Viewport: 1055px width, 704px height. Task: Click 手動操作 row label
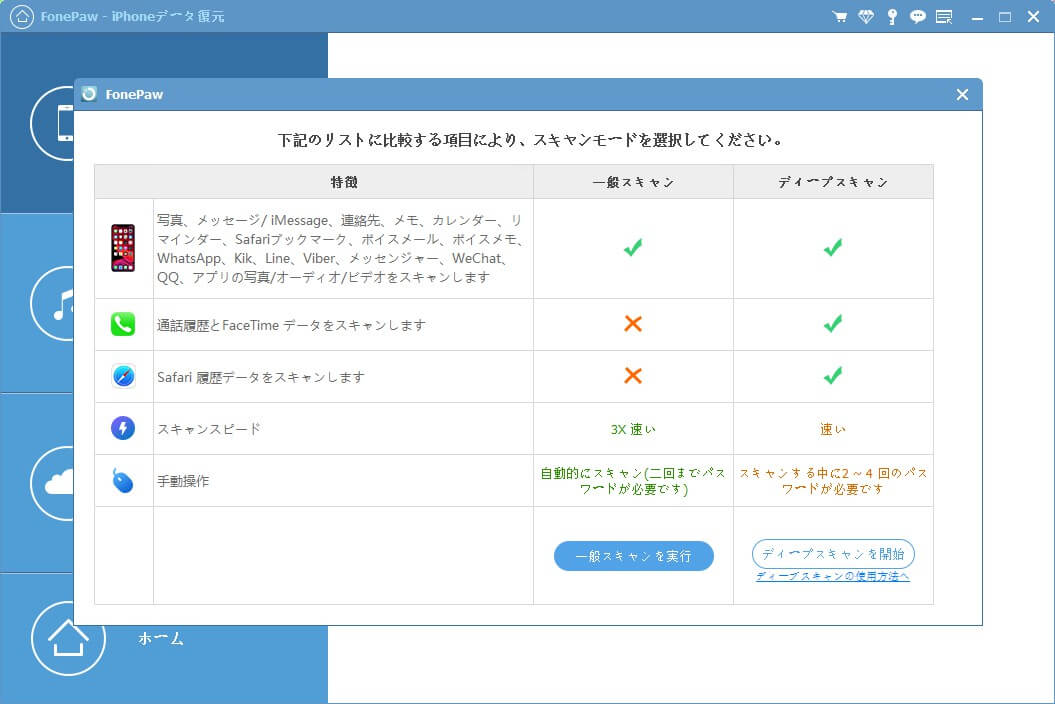(183, 481)
